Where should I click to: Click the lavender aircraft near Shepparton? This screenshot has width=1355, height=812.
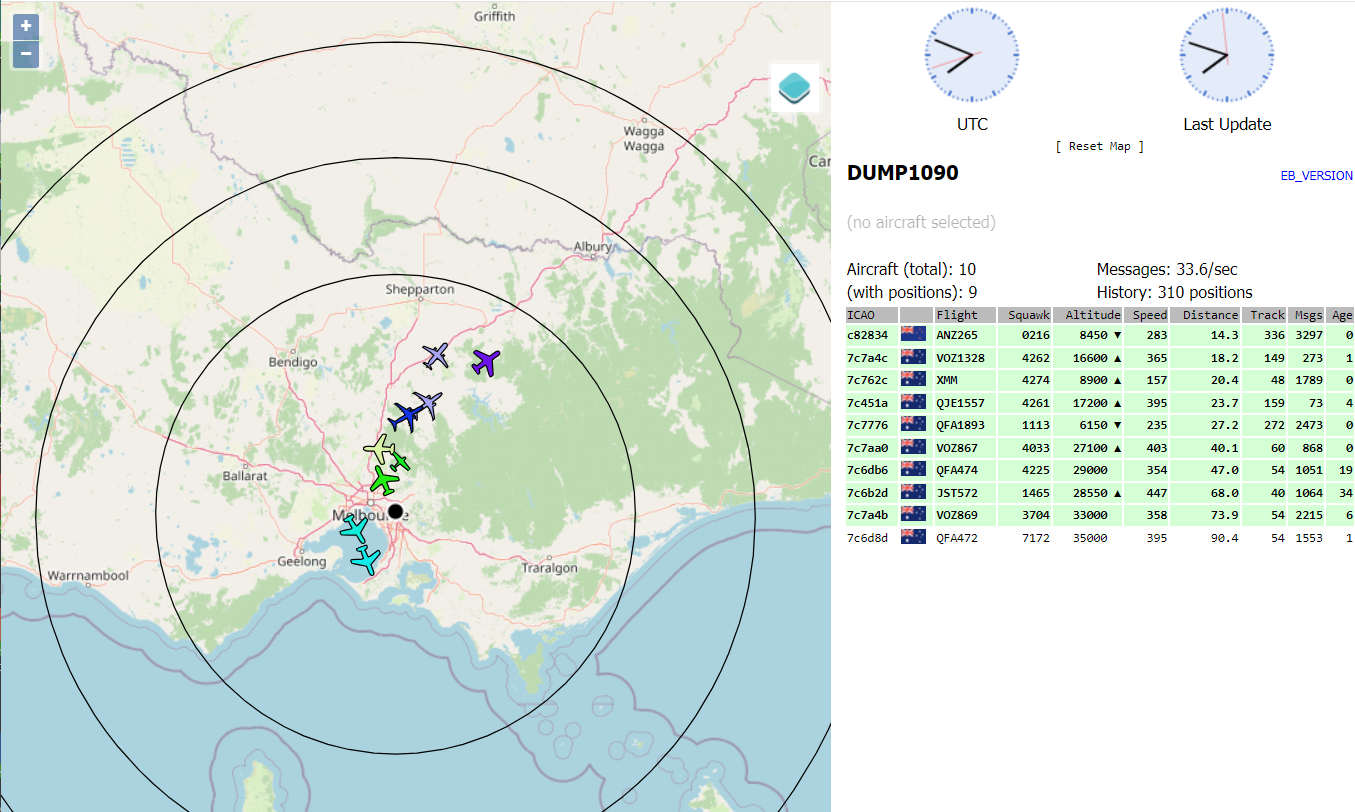[x=435, y=354]
